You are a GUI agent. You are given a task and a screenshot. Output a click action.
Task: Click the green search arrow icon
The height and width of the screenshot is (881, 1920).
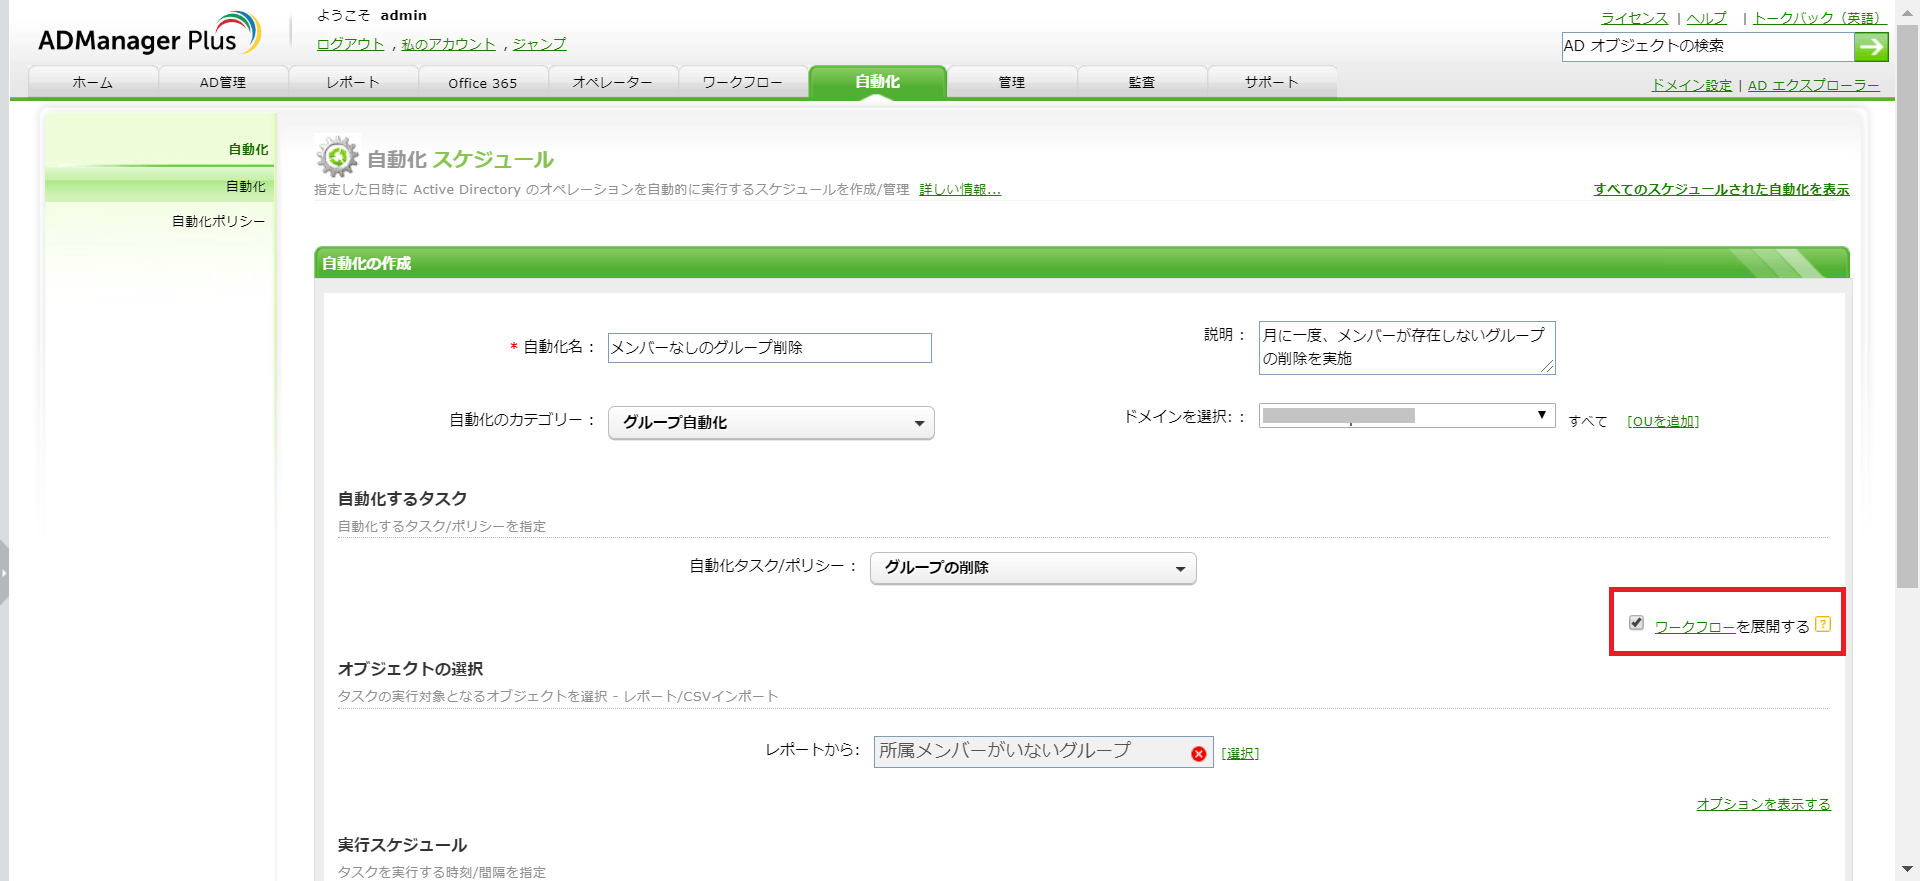(x=1871, y=47)
